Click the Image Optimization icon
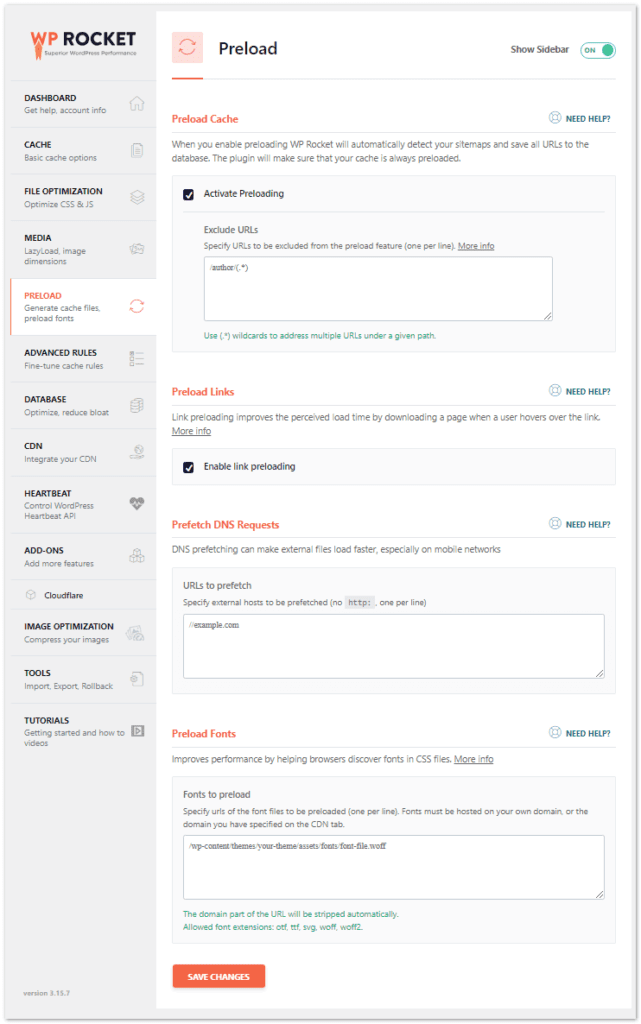The height and width of the screenshot is (1024, 641). pyautogui.click(x=135, y=632)
